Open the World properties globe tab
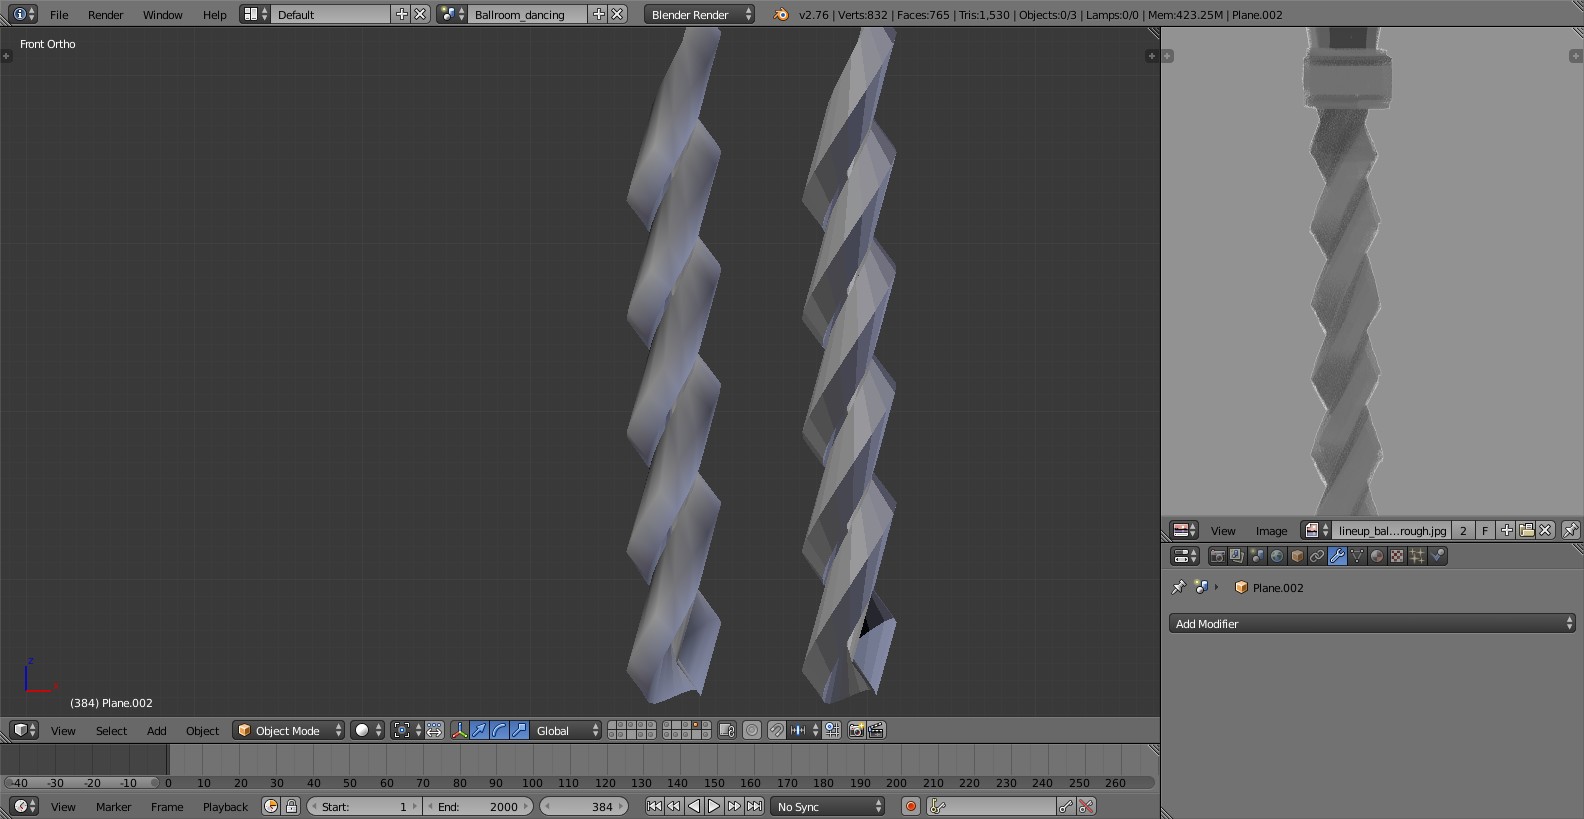 [x=1277, y=556]
